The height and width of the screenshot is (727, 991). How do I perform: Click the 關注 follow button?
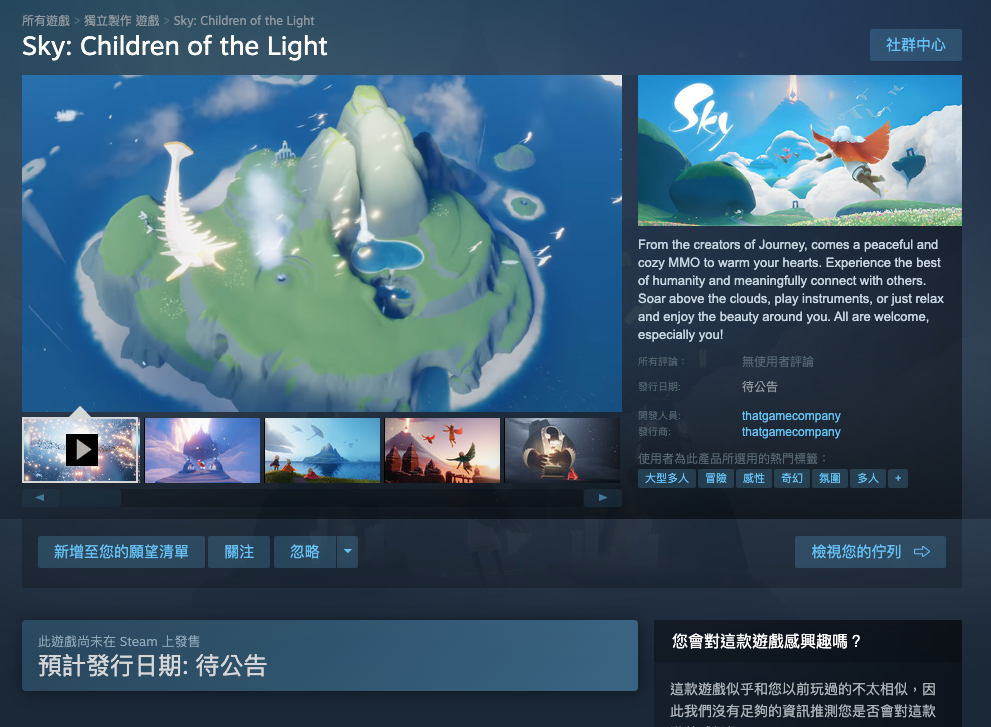(239, 552)
